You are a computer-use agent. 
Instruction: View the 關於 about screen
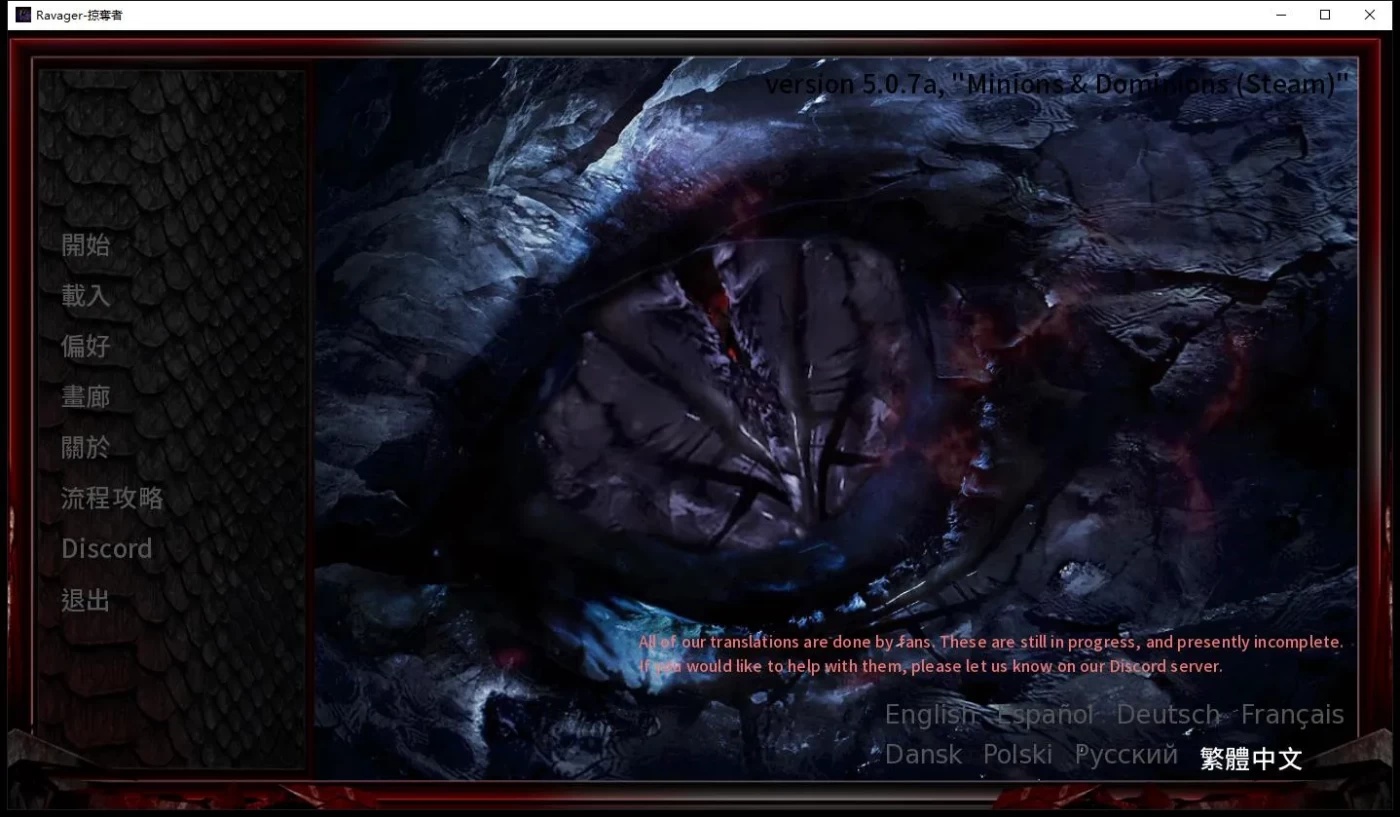[x=84, y=447]
